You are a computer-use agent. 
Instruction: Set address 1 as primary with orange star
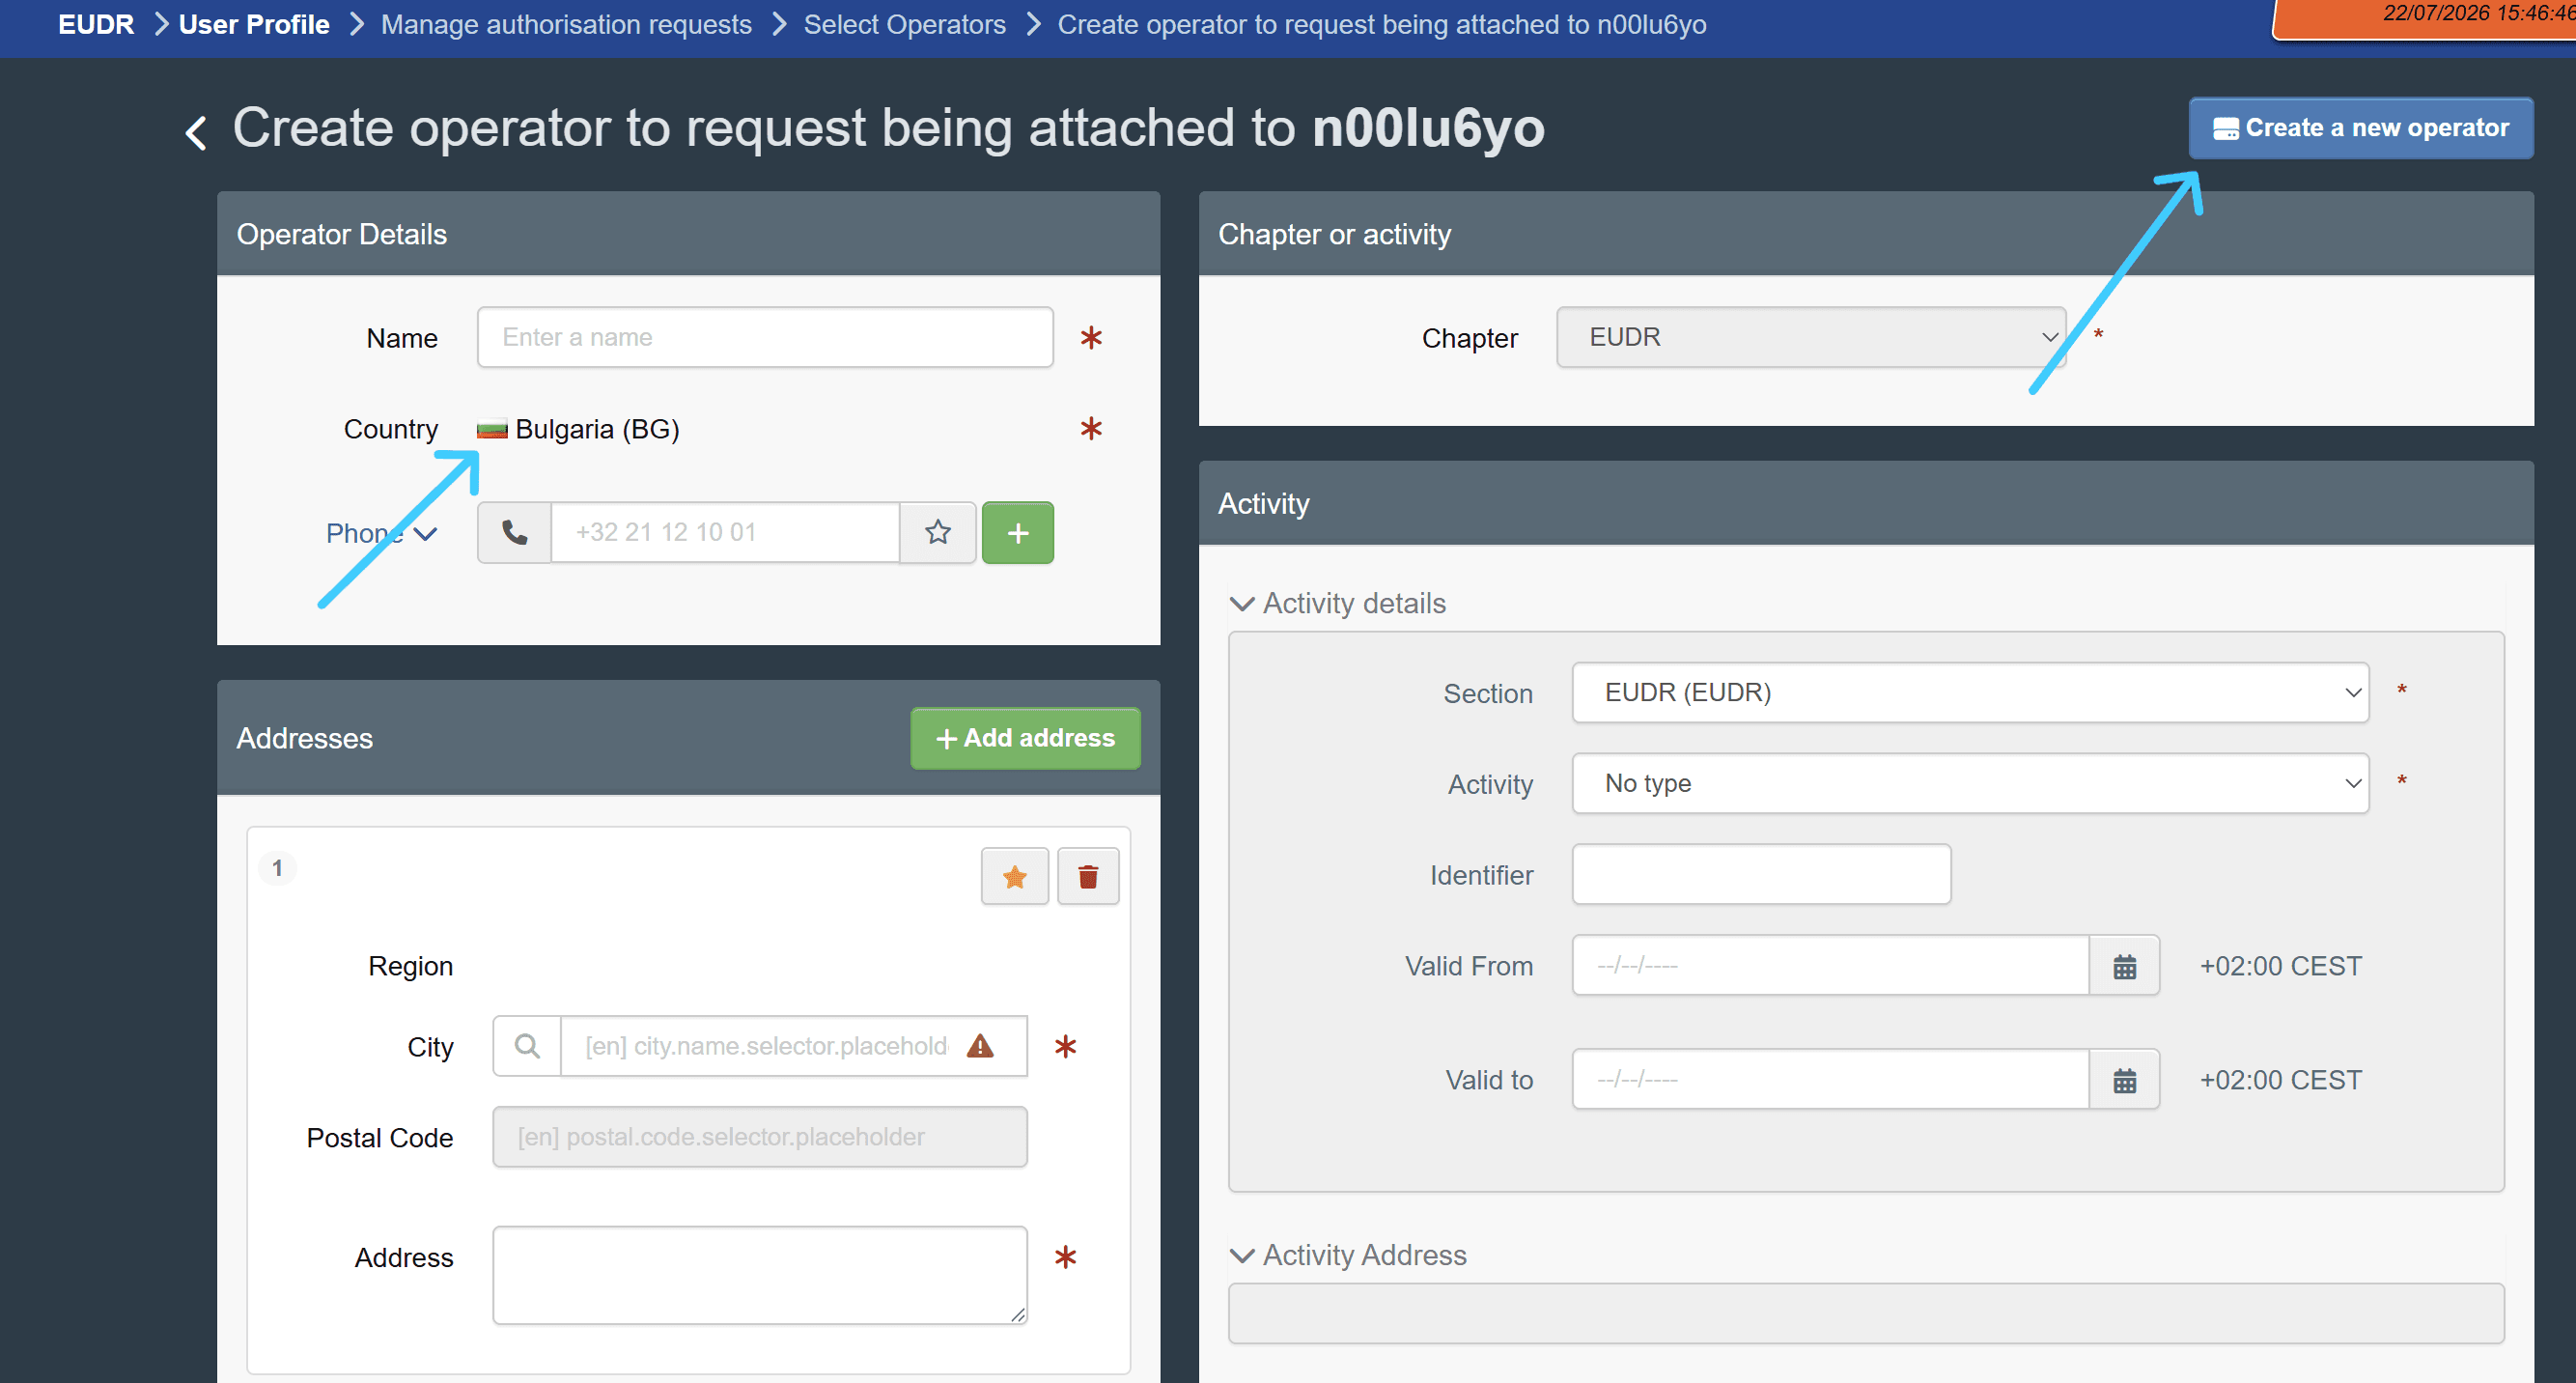(1014, 877)
